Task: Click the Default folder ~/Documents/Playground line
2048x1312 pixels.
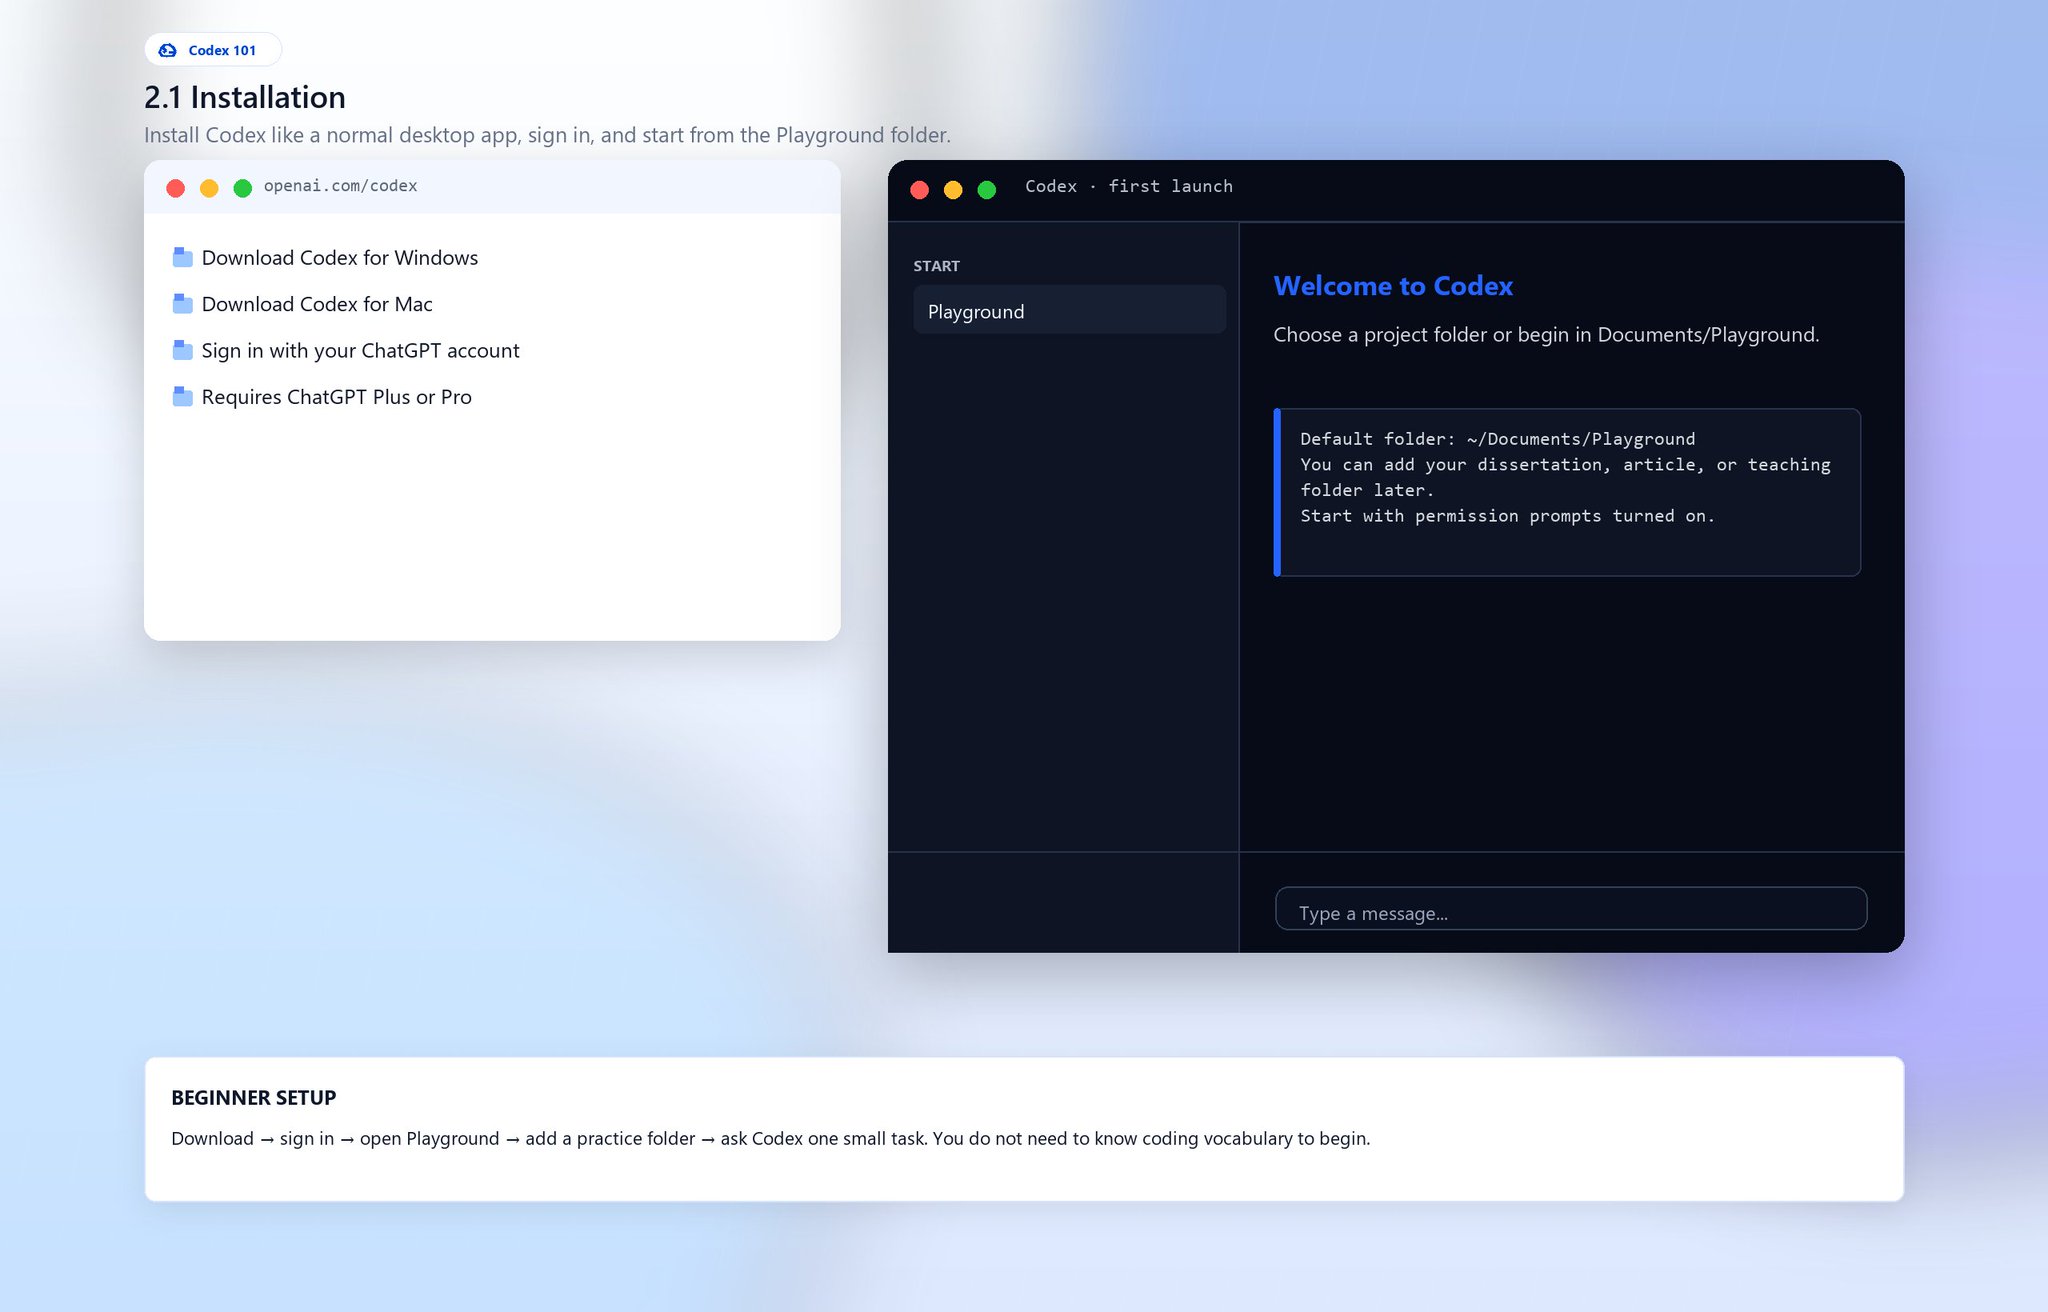Action: coord(1497,439)
